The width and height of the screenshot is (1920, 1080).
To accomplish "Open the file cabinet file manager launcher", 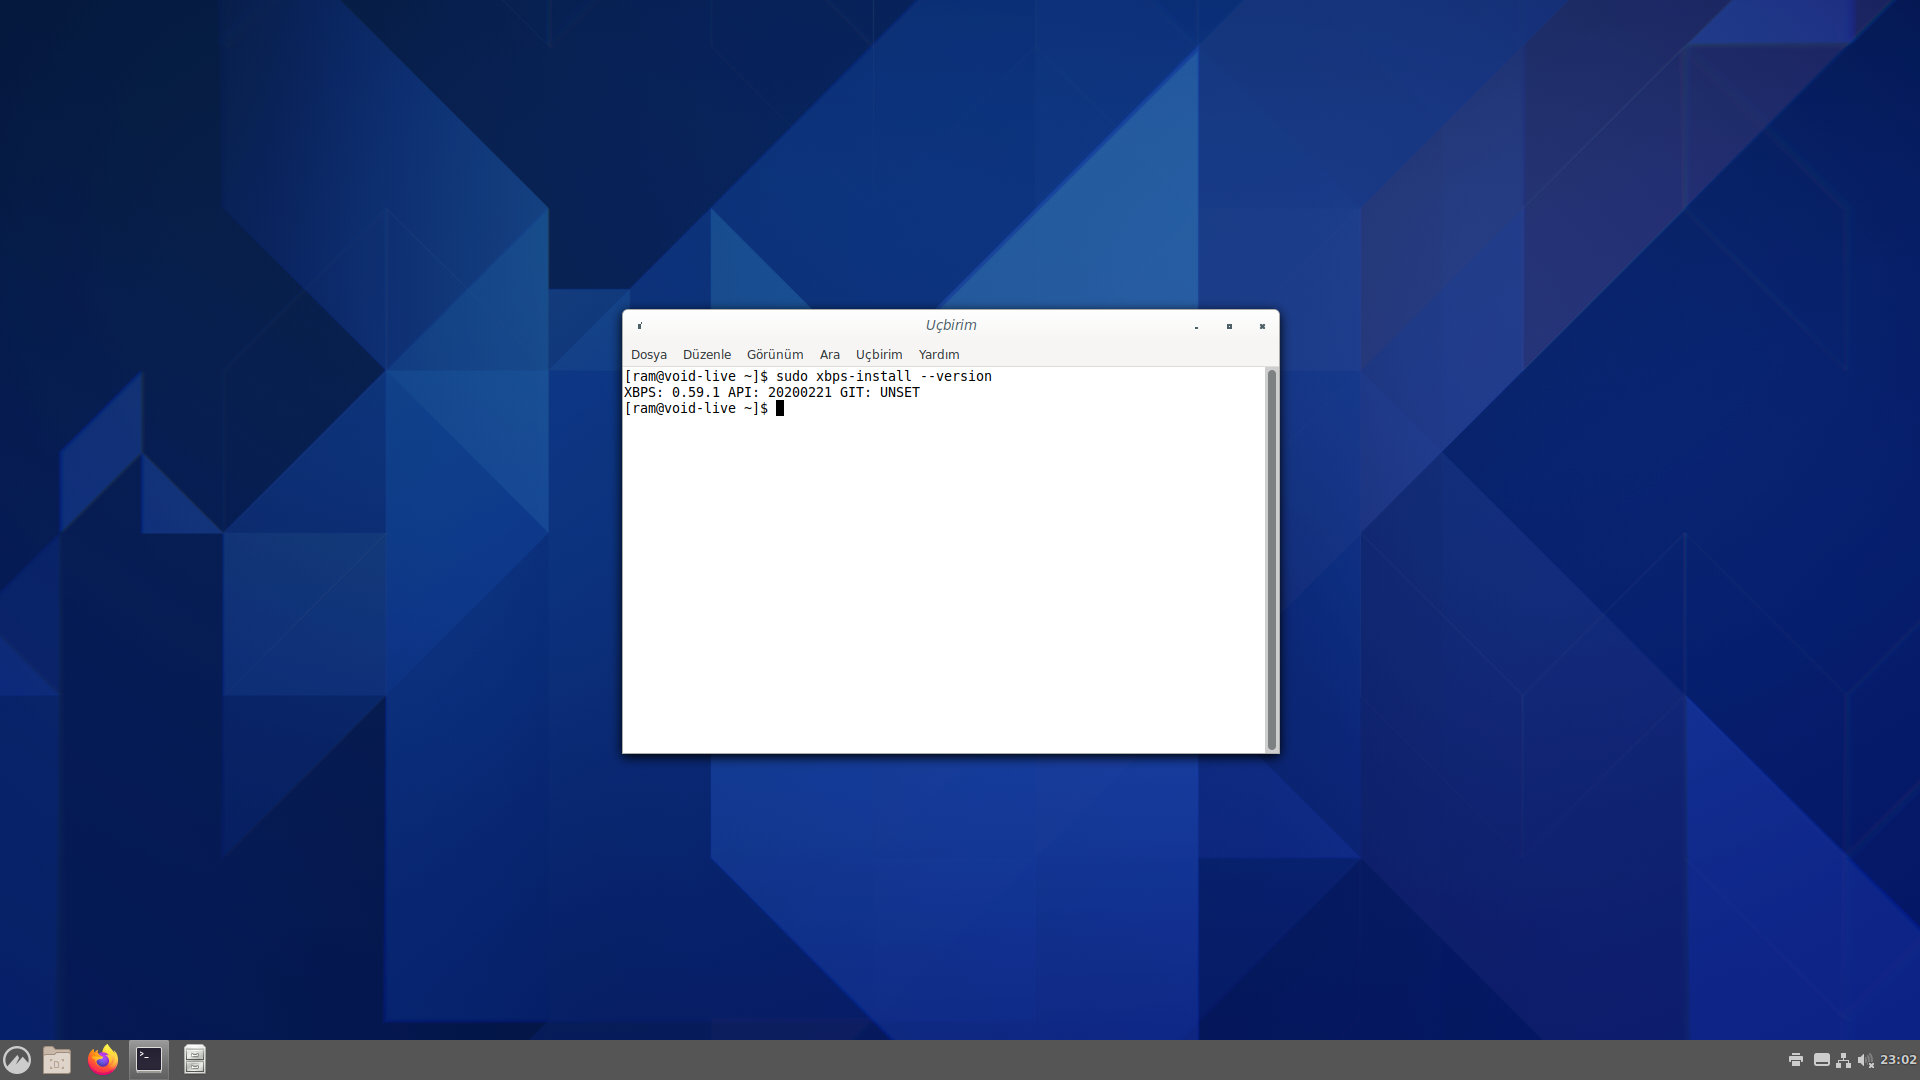I will pos(195,1060).
